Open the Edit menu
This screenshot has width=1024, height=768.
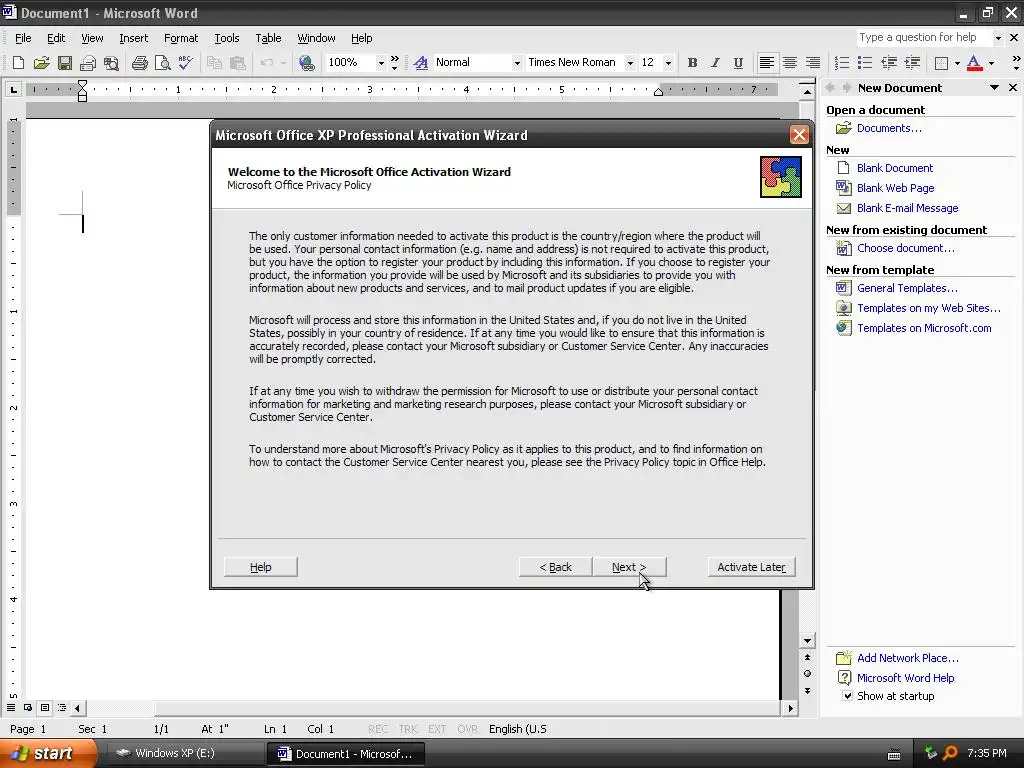point(56,38)
